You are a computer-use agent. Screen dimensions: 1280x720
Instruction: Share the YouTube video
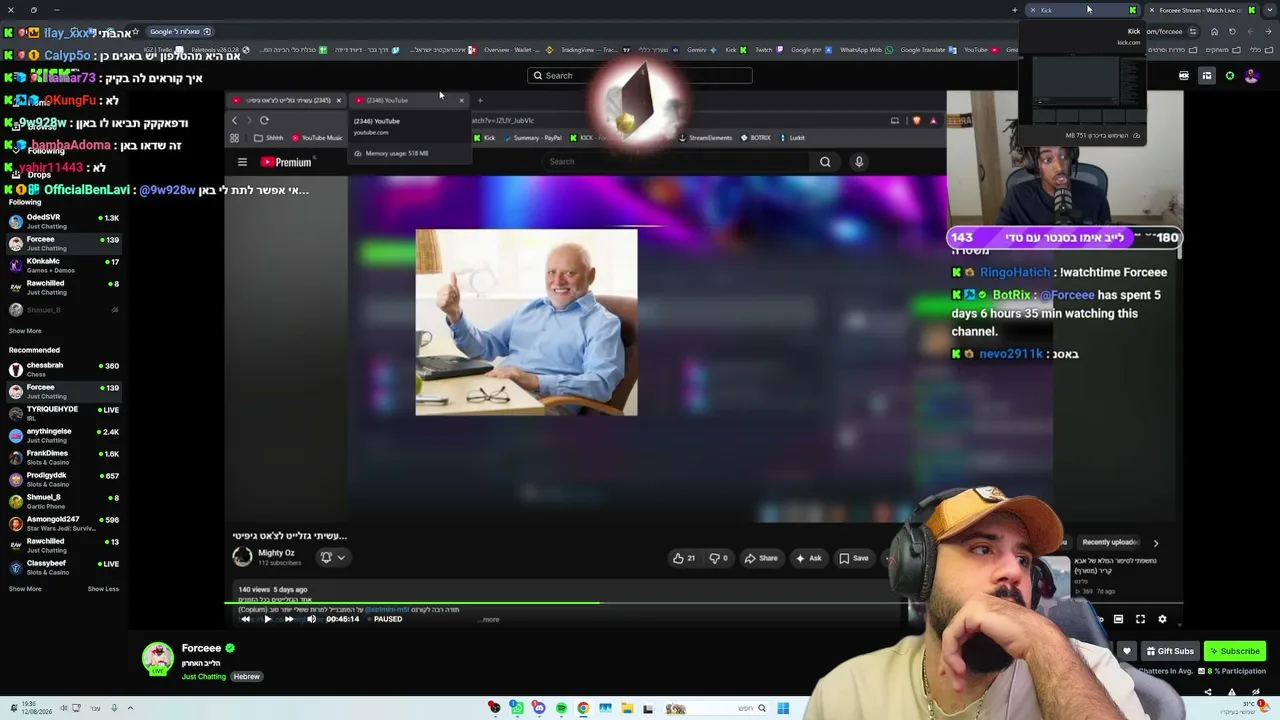click(x=761, y=558)
